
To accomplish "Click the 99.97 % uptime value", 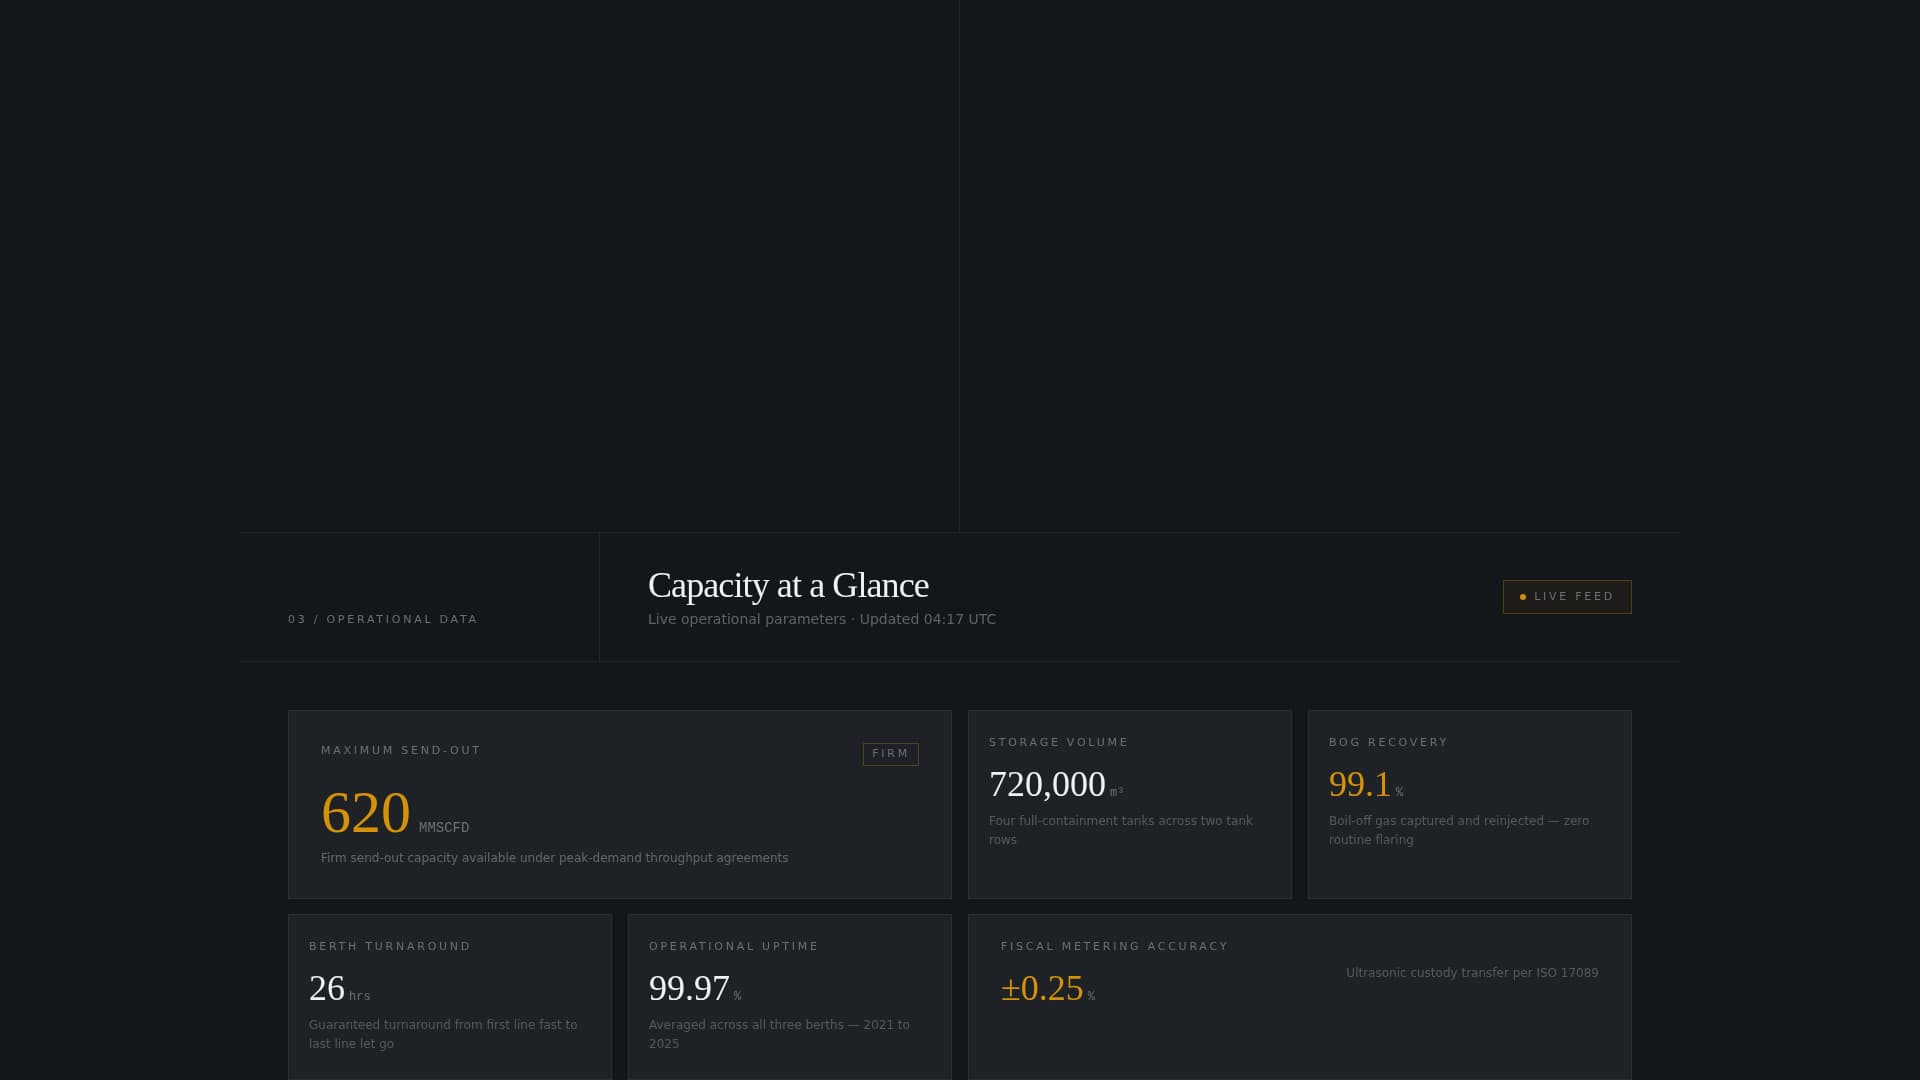I will pos(691,989).
